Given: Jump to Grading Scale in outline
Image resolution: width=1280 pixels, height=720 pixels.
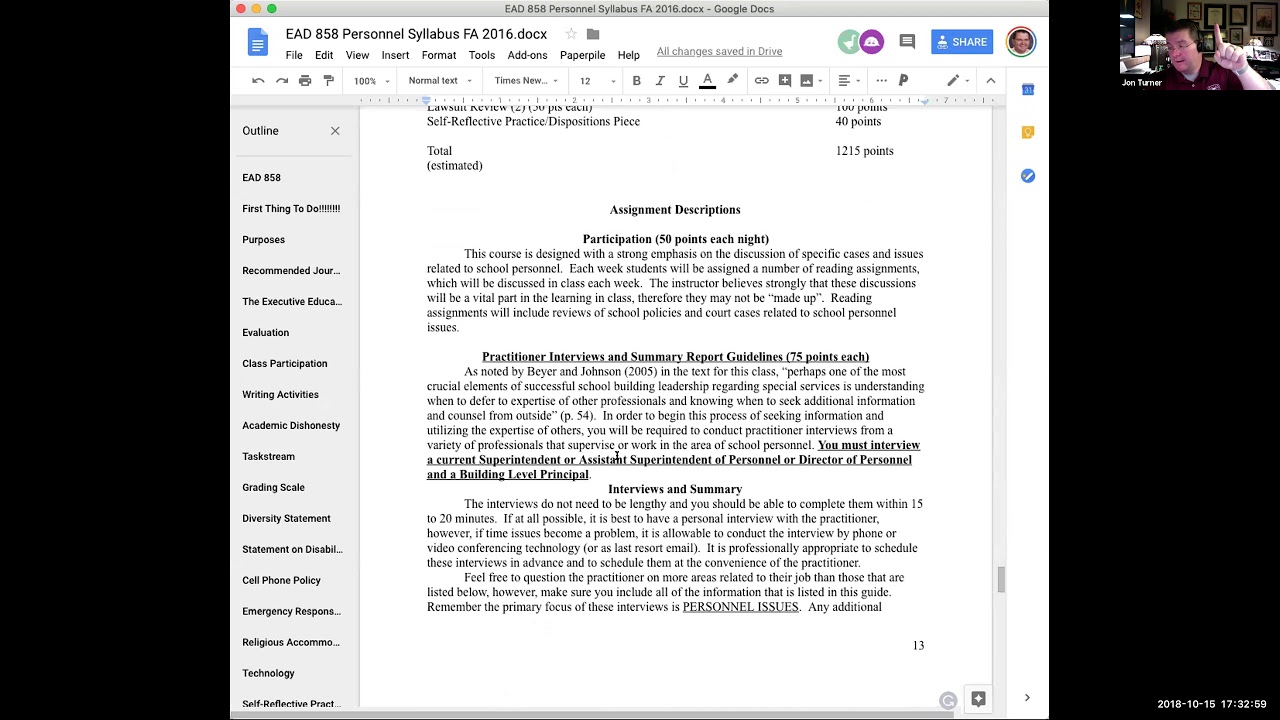Looking at the screenshot, I should (x=273, y=487).
